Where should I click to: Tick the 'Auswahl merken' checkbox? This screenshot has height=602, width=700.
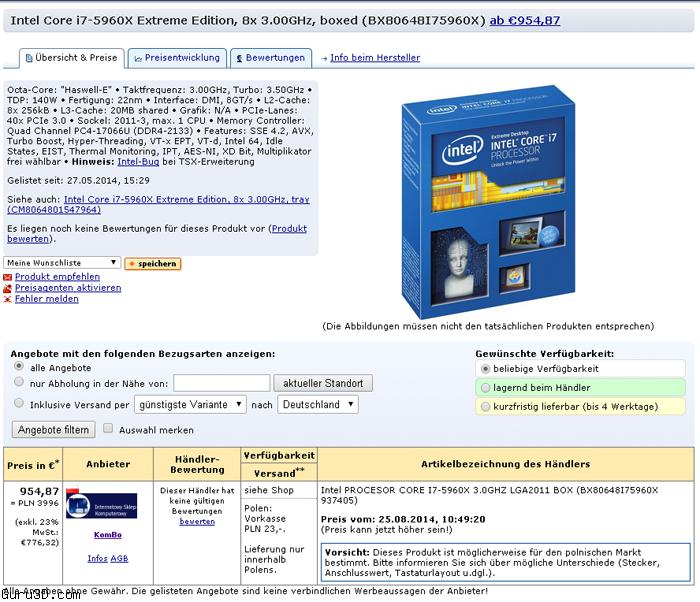pos(108,428)
